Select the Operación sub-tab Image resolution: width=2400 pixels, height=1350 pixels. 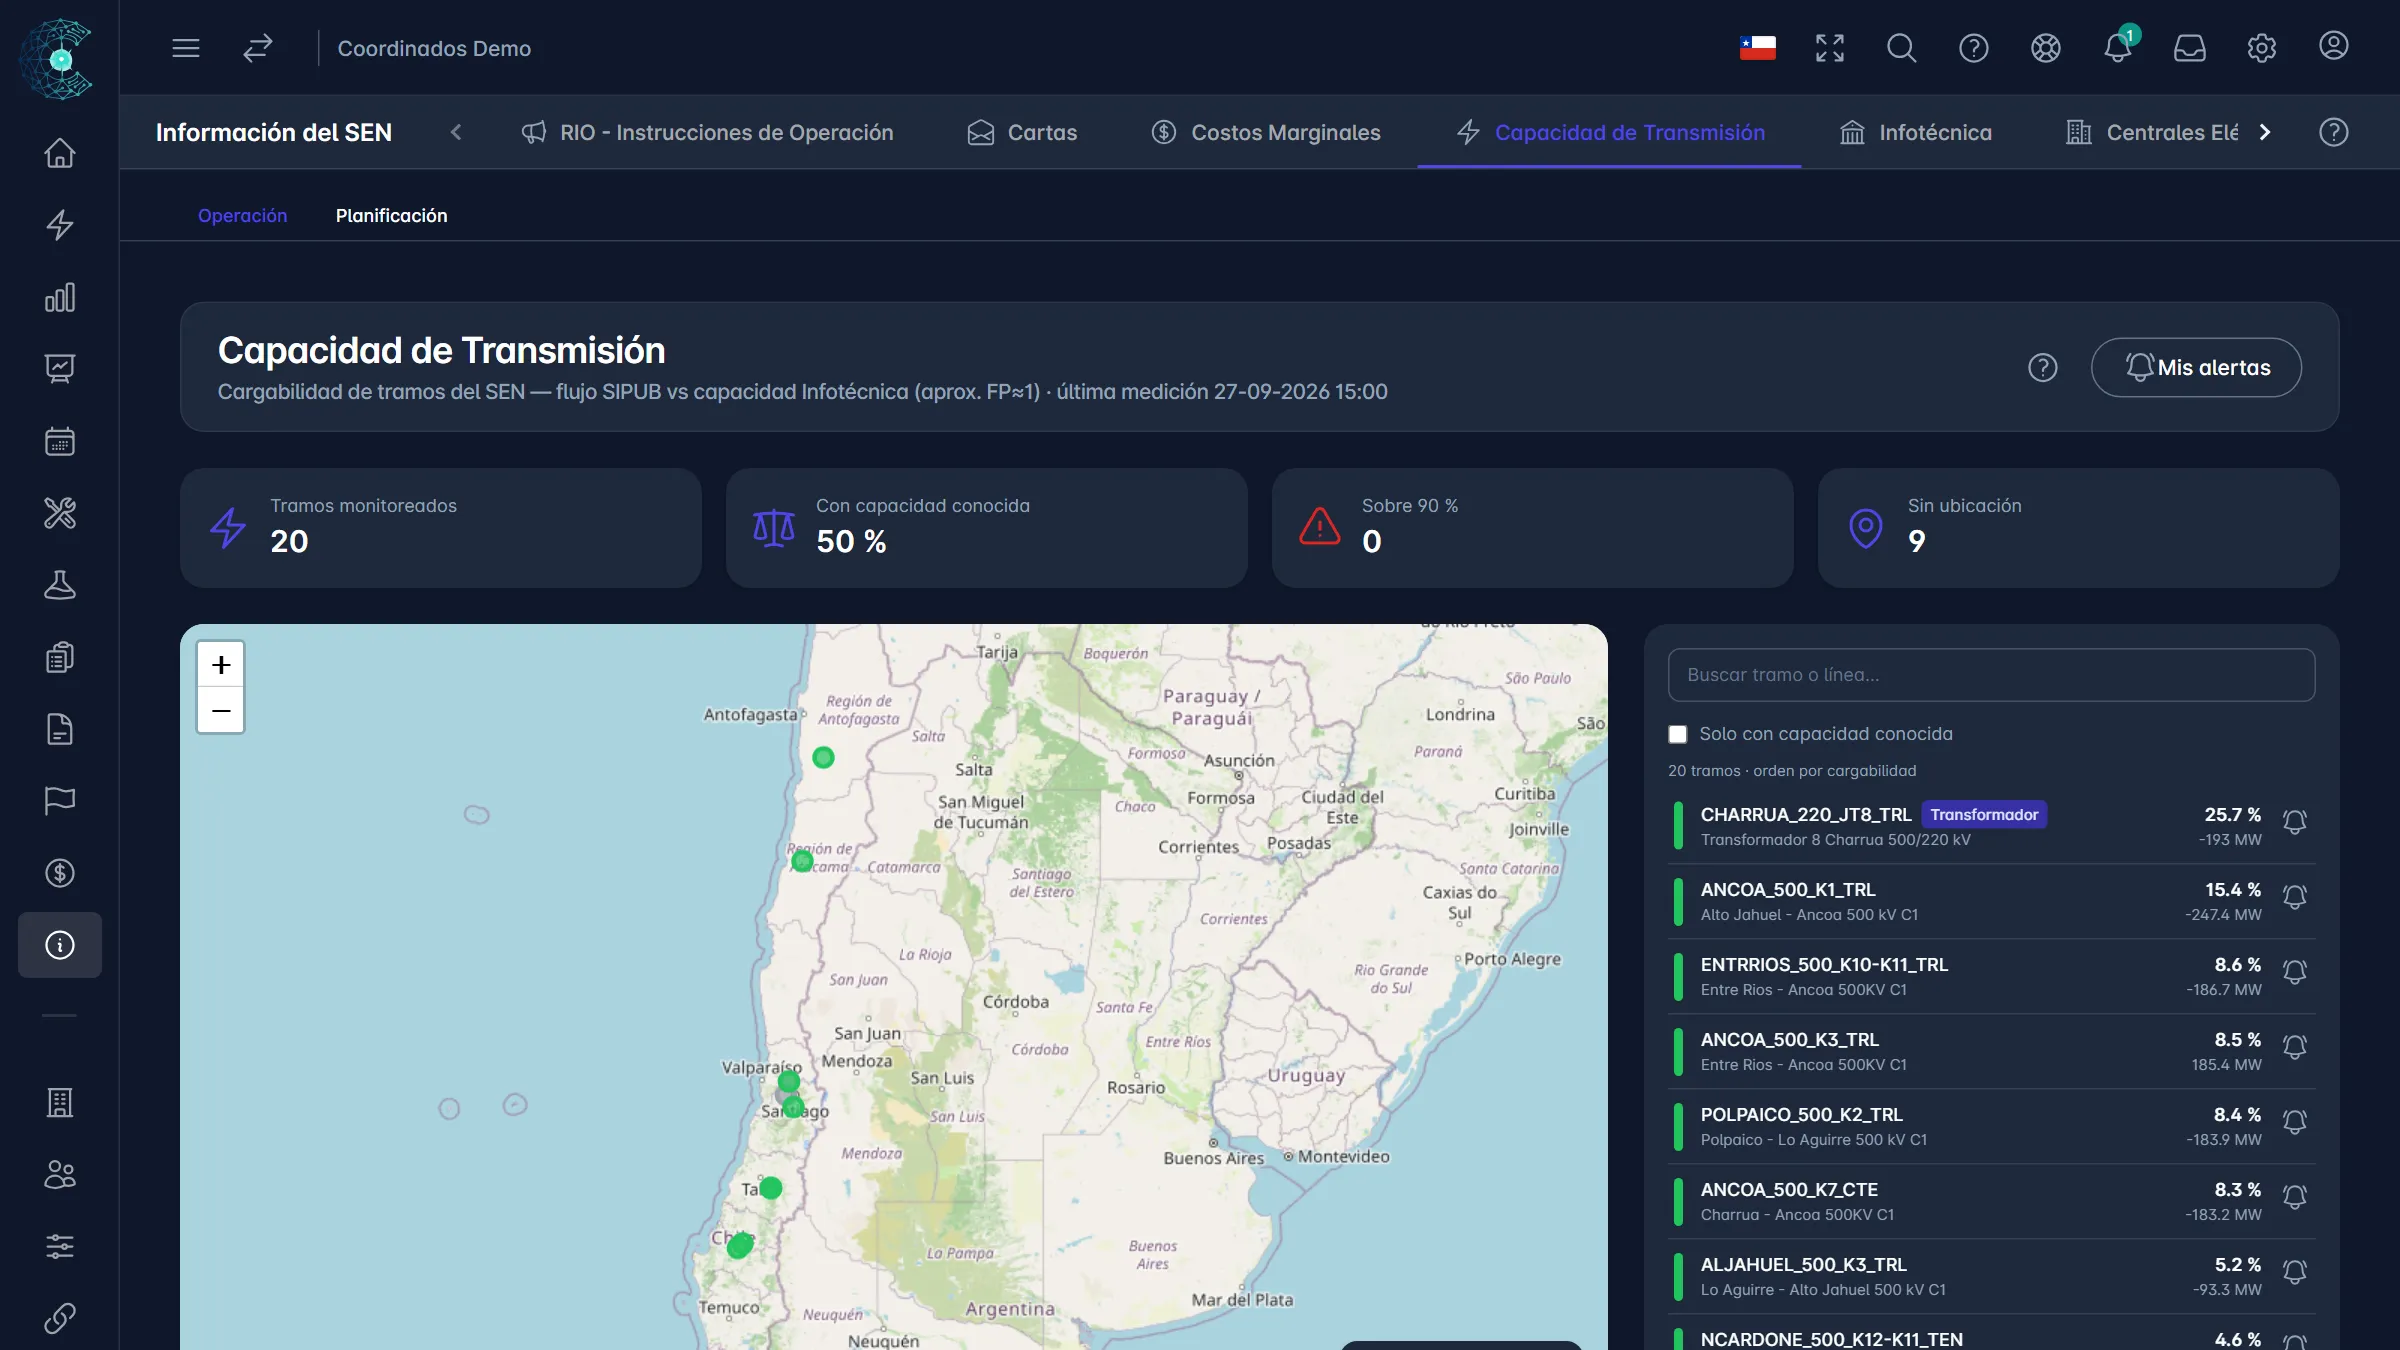[x=242, y=215]
